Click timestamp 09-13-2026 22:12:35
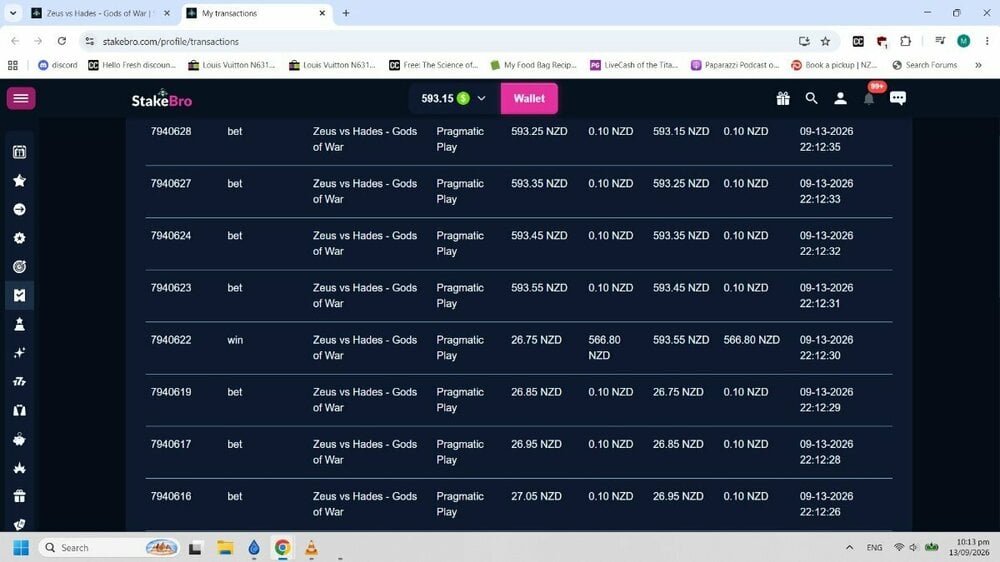Viewport: 1000px width, 562px height. [x=827, y=139]
